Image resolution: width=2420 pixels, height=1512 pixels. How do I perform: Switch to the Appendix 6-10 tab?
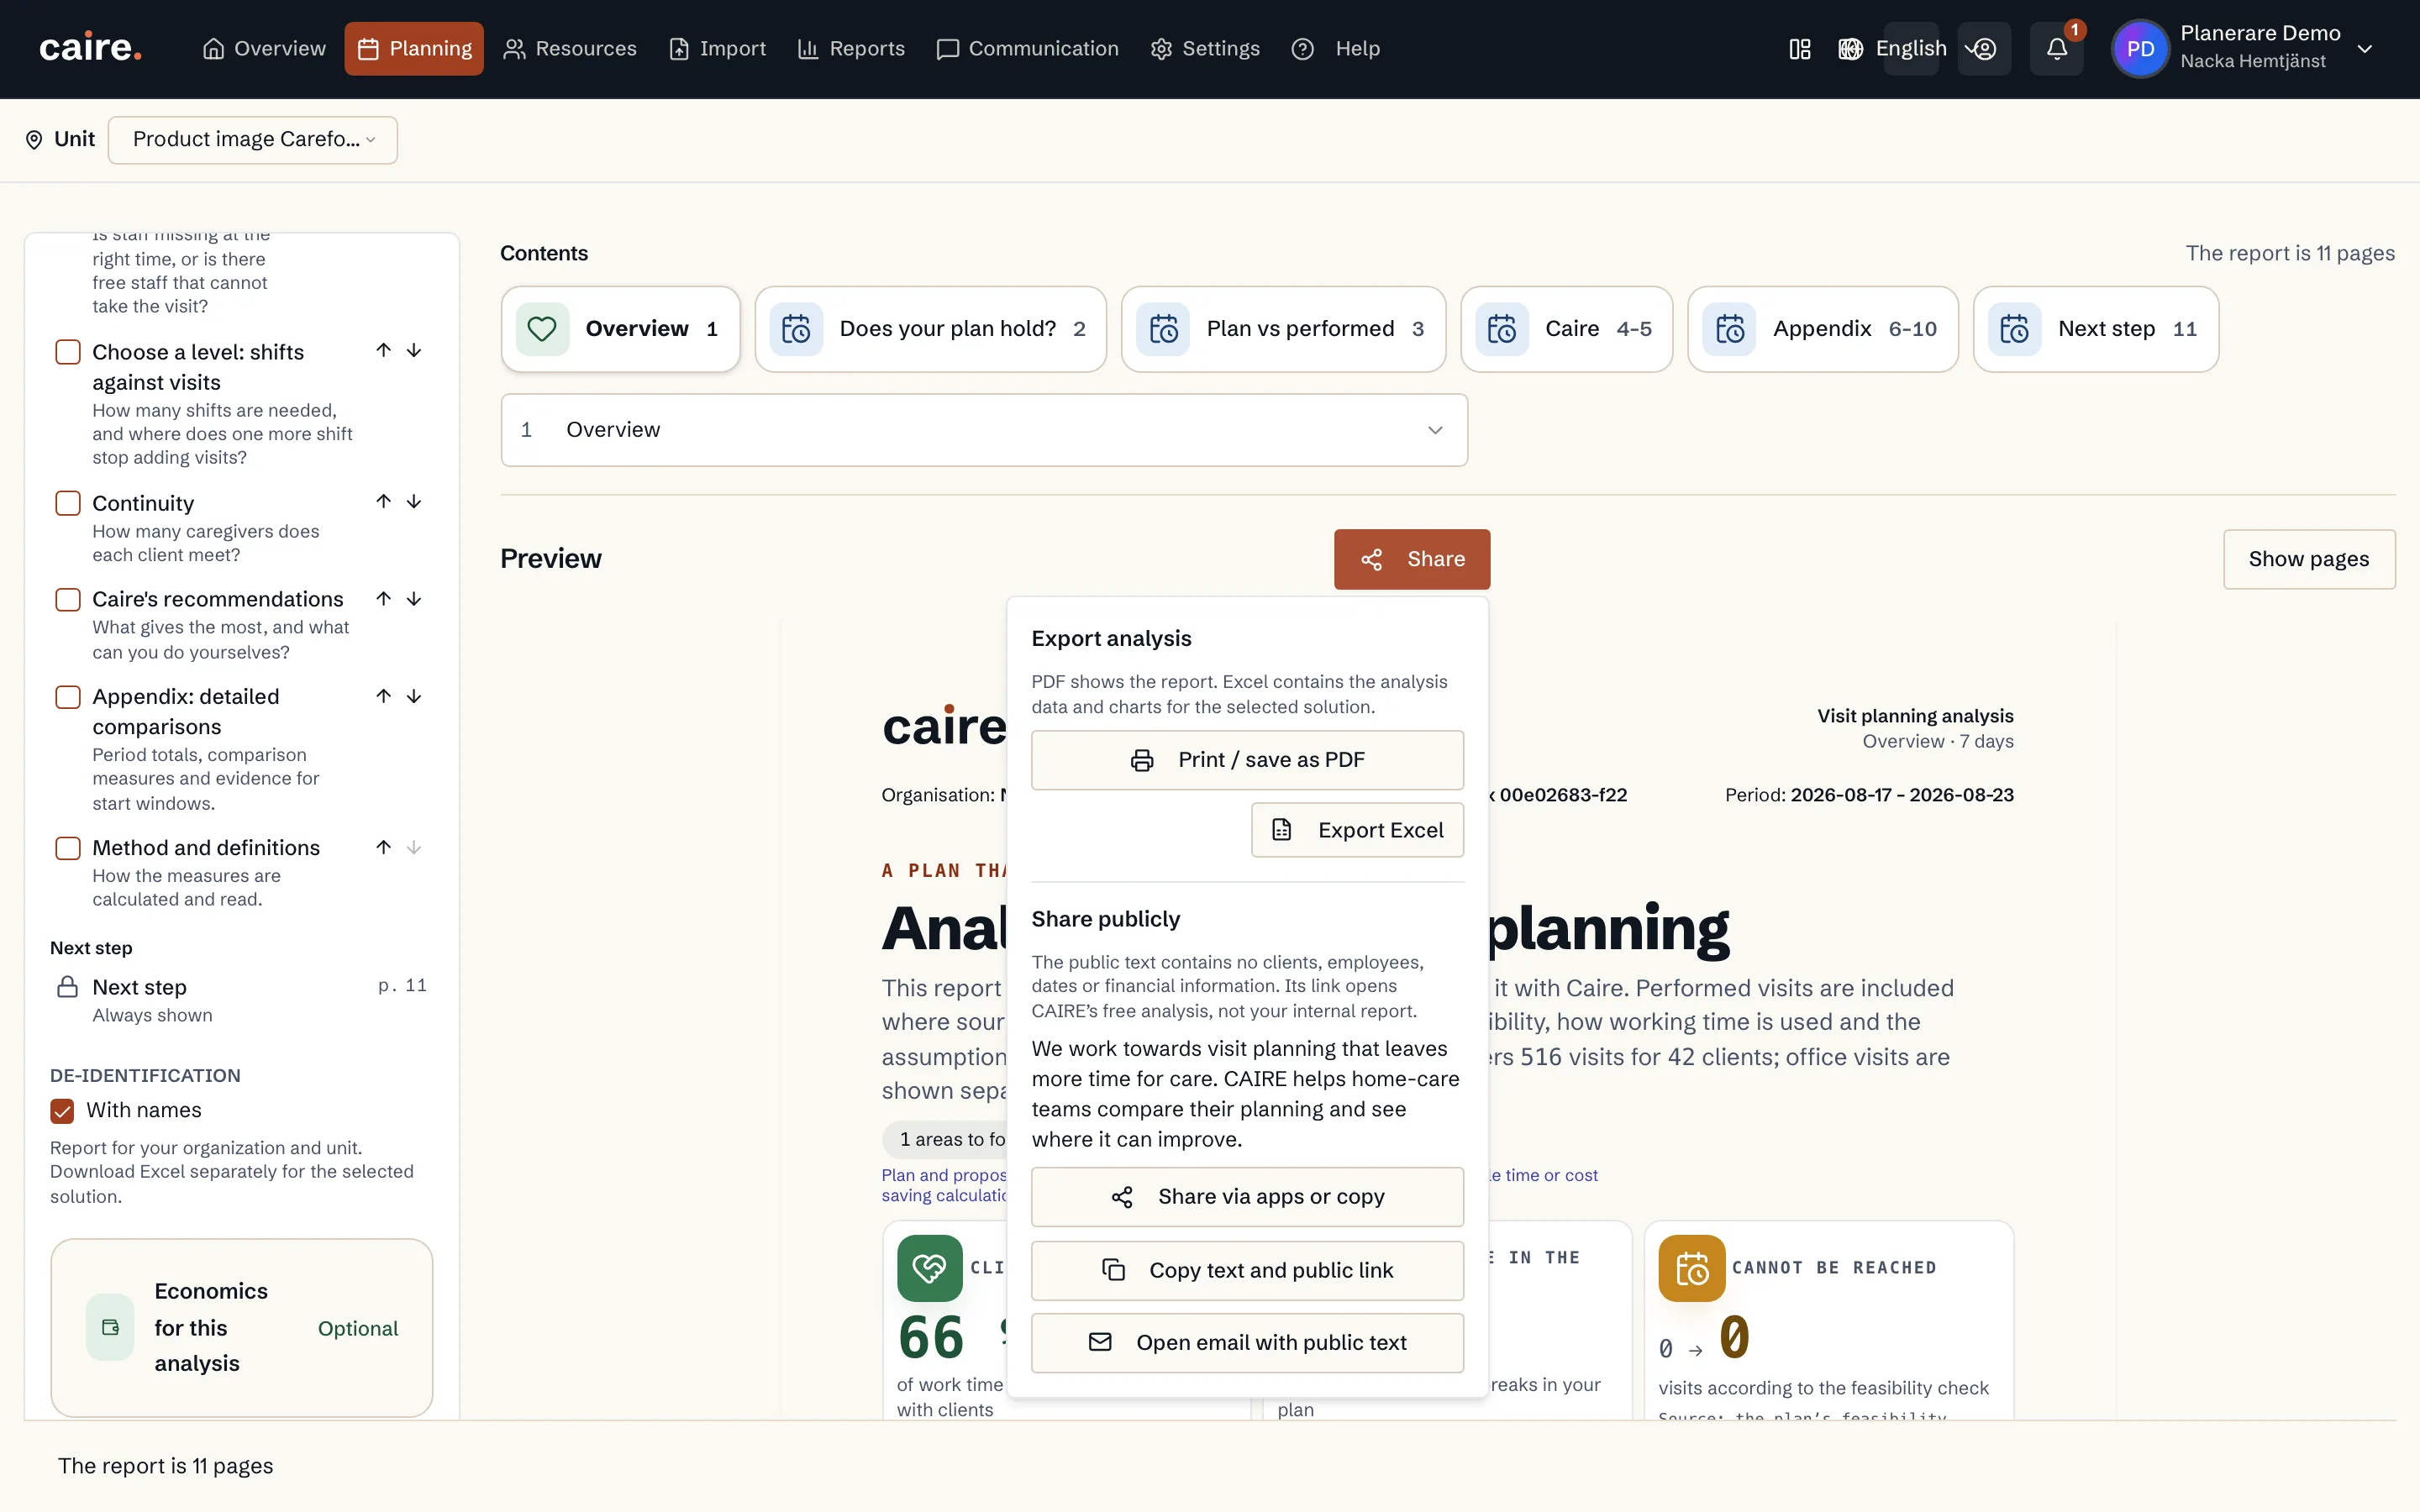pos(1822,329)
